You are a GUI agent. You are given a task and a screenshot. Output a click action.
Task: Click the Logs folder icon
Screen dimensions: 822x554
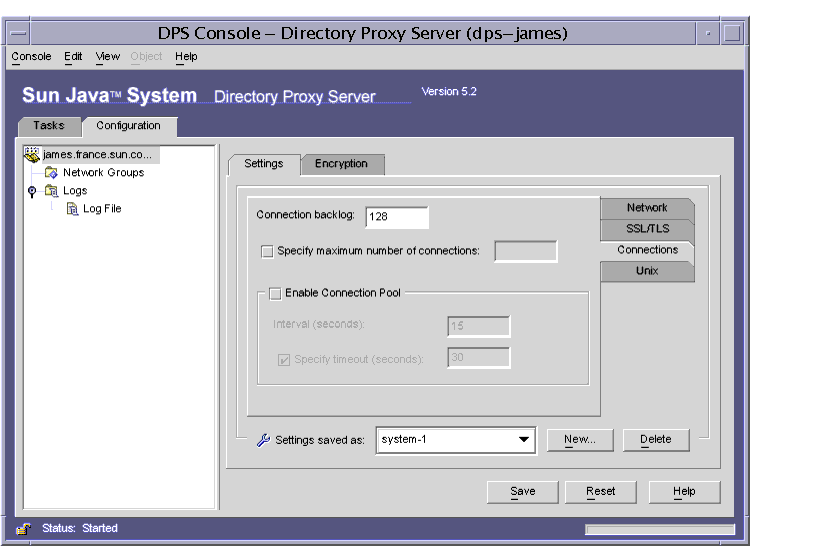coord(51,190)
